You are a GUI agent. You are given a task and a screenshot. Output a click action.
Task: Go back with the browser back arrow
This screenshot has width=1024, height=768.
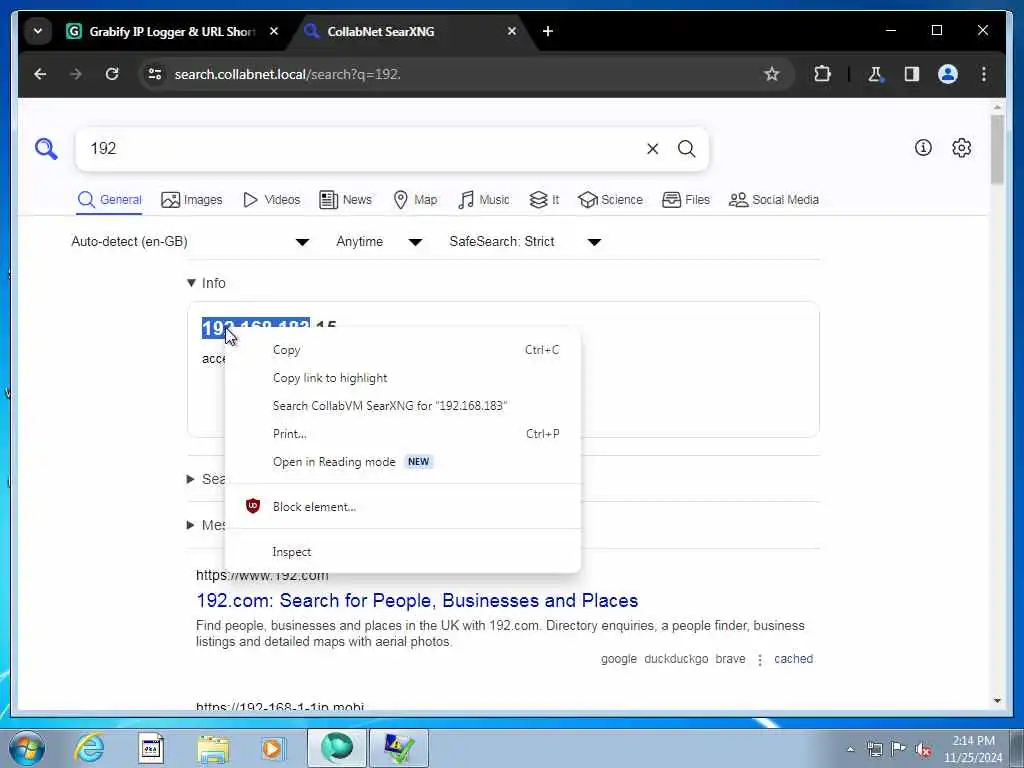[x=40, y=74]
